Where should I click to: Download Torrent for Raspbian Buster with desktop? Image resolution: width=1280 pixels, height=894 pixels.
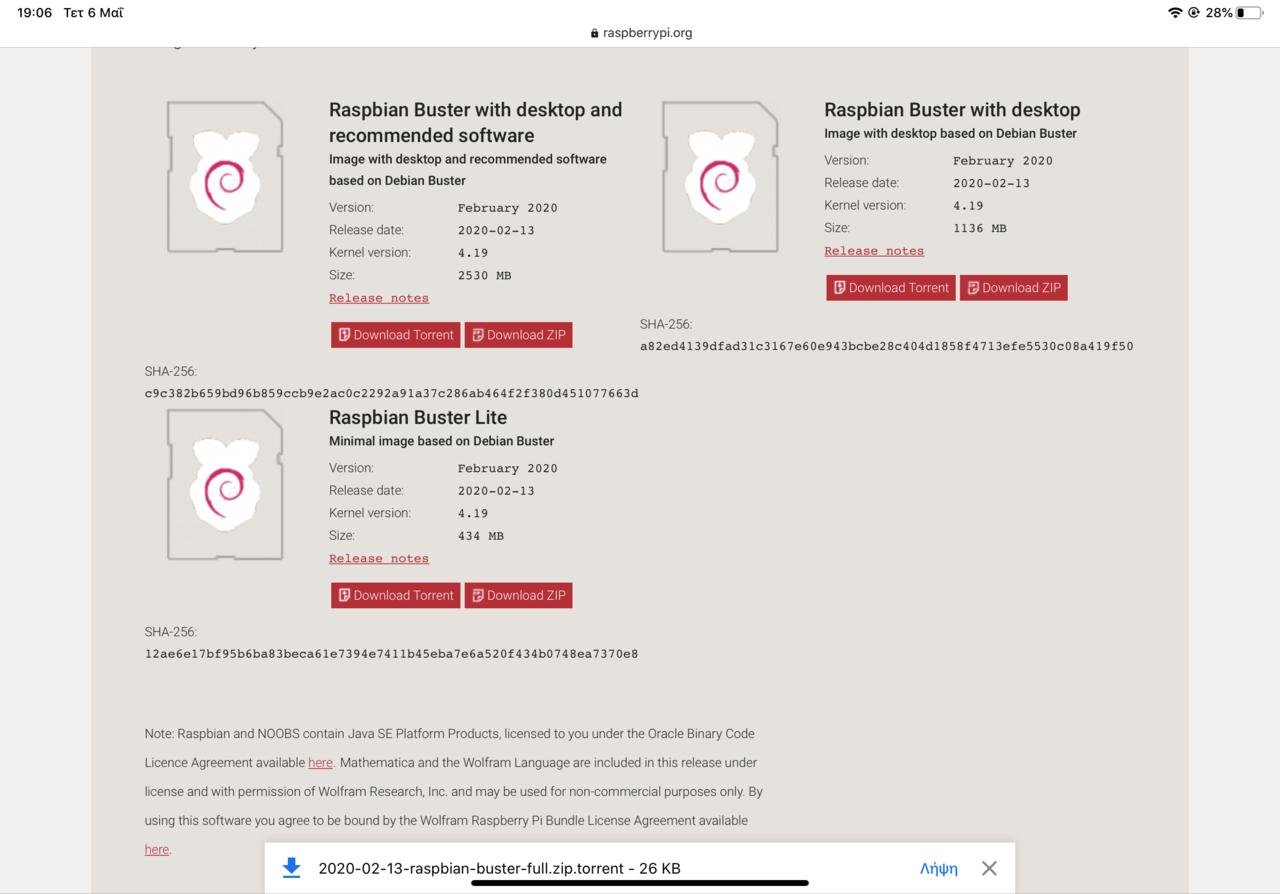[890, 288]
